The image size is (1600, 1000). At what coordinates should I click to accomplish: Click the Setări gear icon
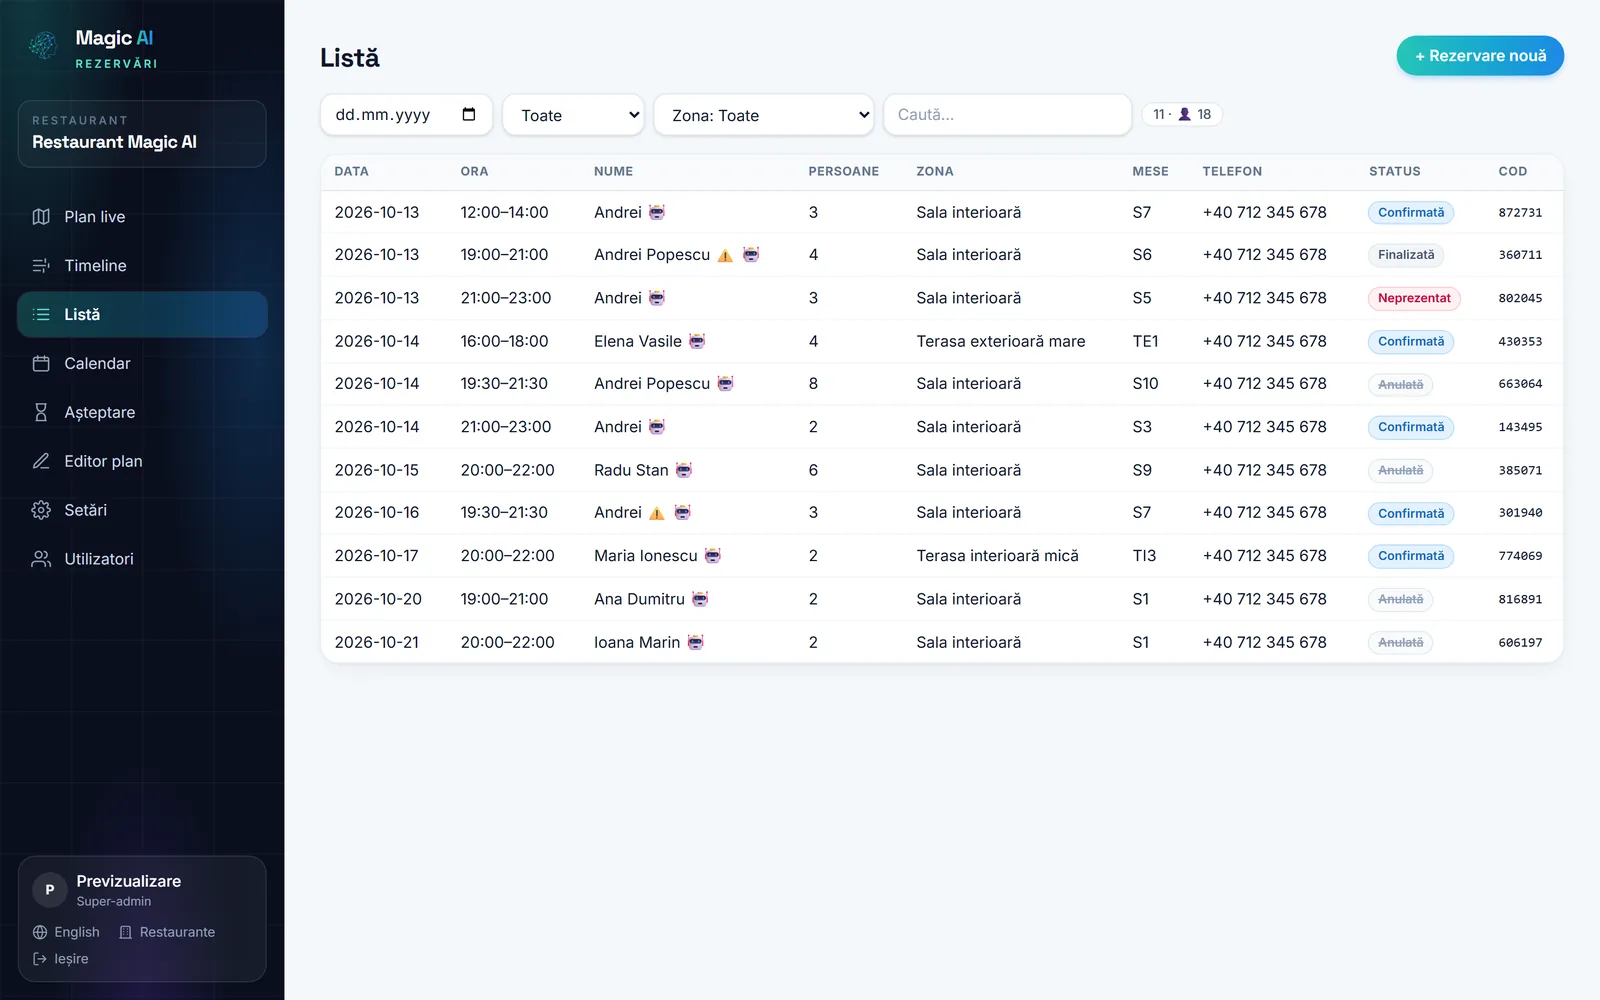coord(41,511)
